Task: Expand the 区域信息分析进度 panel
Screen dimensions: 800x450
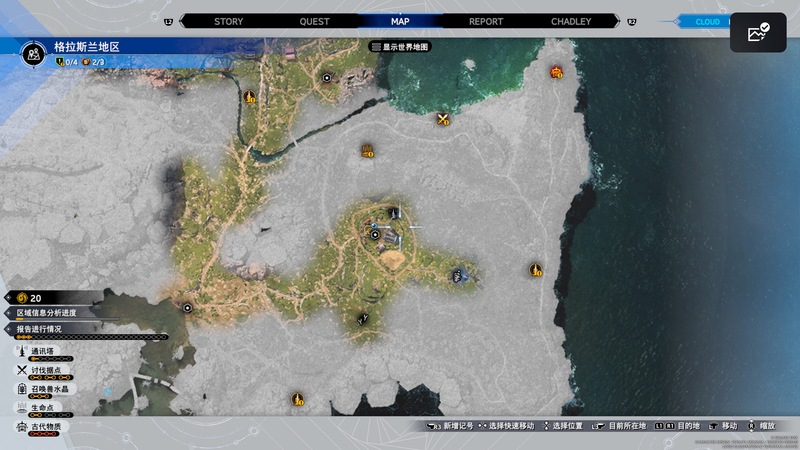Action: (x=60, y=313)
